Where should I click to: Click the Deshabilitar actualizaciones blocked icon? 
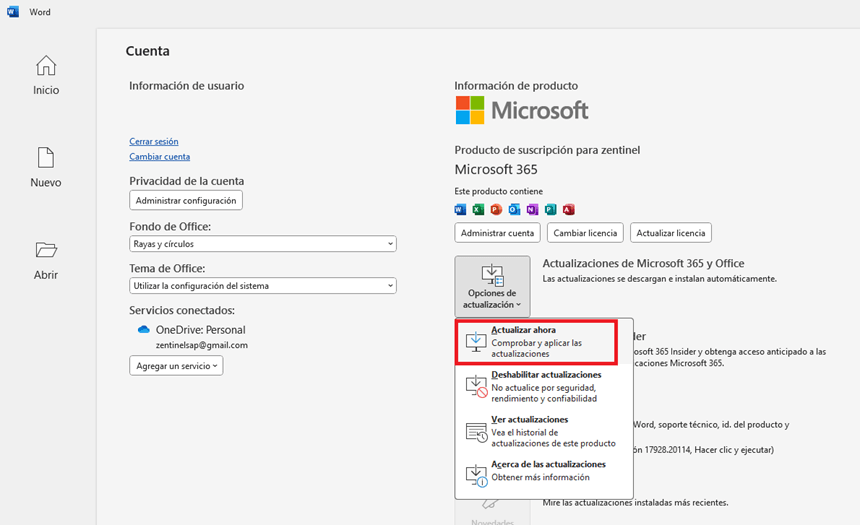[x=476, y=386]
